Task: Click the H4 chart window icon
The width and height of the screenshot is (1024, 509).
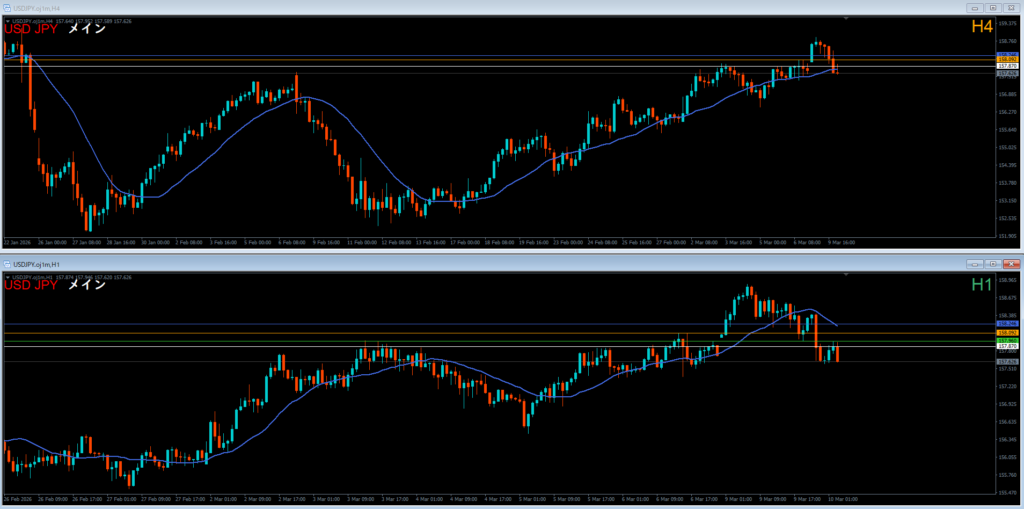Action: point(7,7)
